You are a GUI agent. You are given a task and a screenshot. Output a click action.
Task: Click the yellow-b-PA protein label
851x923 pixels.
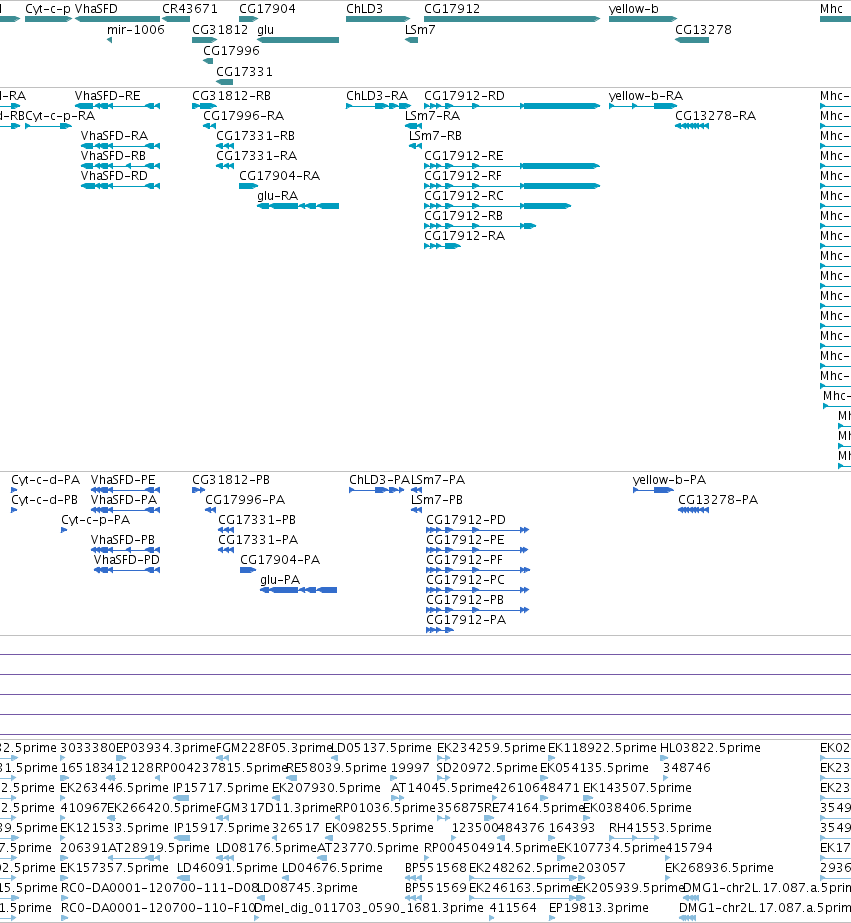[669, 480]
